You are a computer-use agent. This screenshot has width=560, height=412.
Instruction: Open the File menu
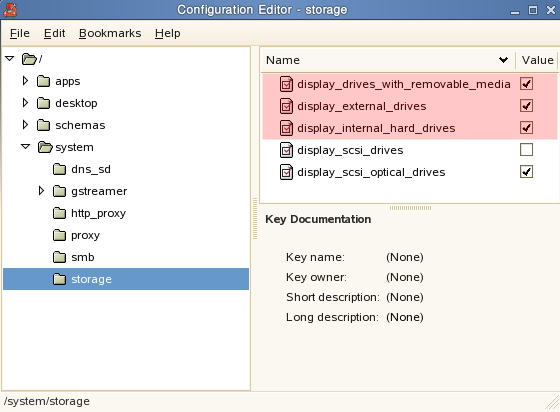20,33
